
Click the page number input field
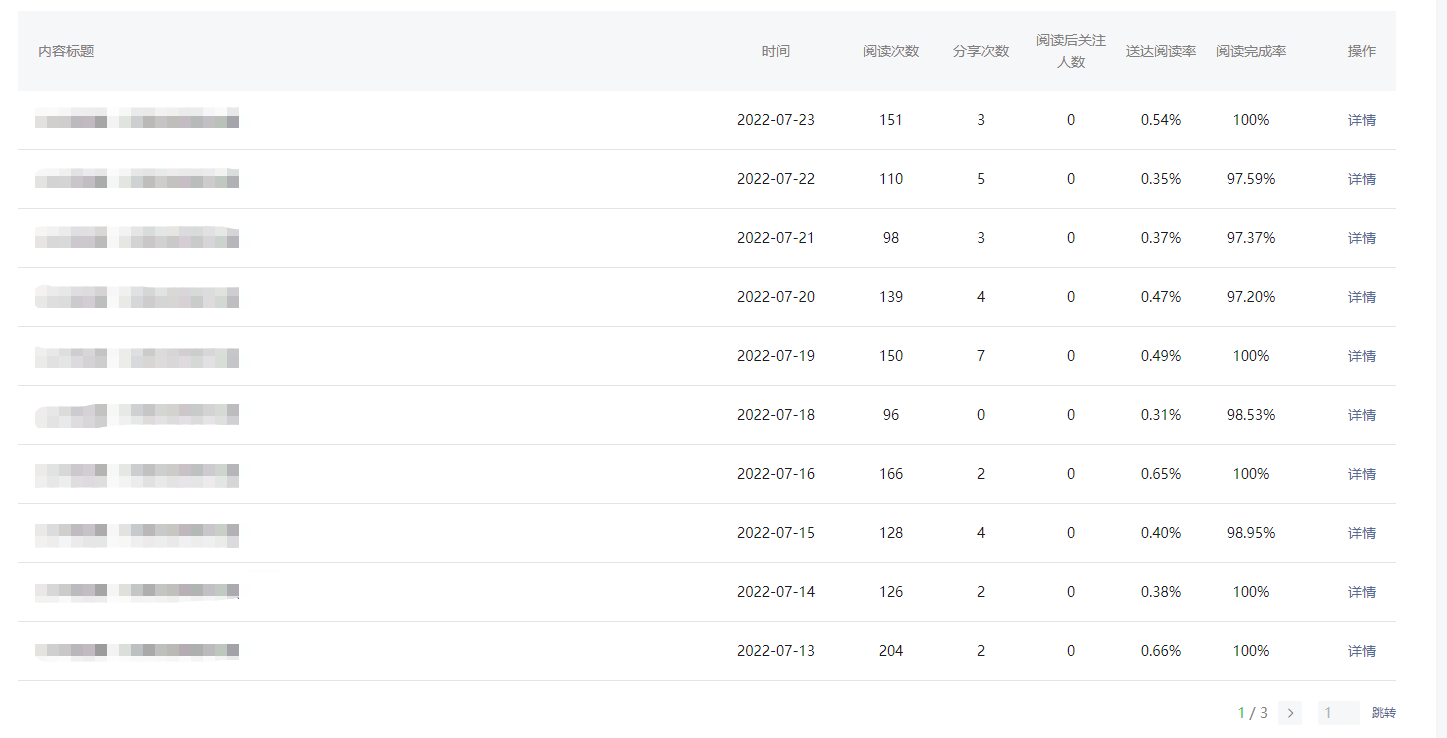[x=1339, y=713]
